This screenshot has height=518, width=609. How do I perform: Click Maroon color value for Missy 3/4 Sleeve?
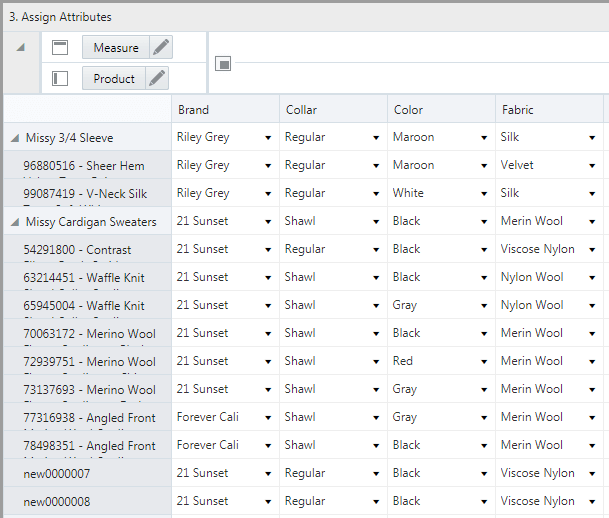(x=413, y=137)
